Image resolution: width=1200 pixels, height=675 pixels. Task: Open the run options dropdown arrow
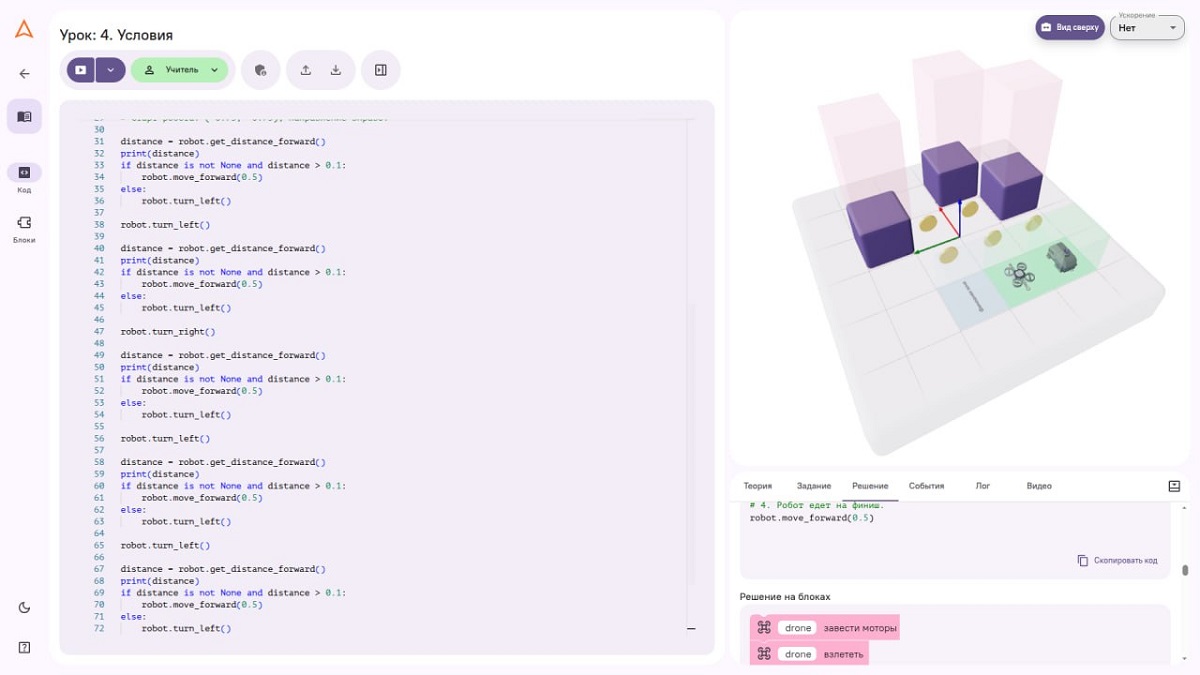110,70
